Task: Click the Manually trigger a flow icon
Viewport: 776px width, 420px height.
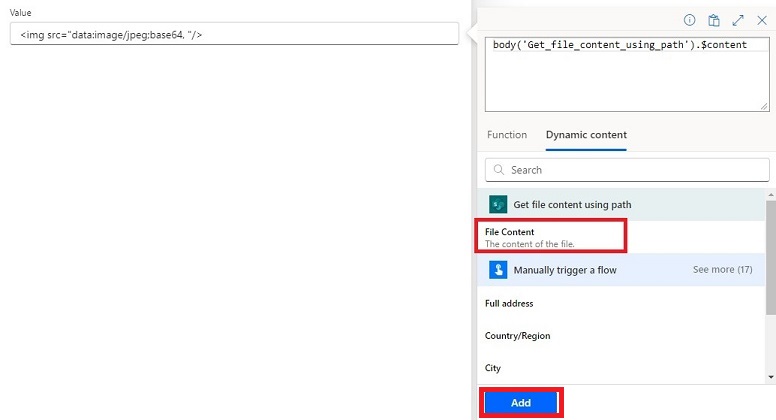Action: [x=498, y=270]
